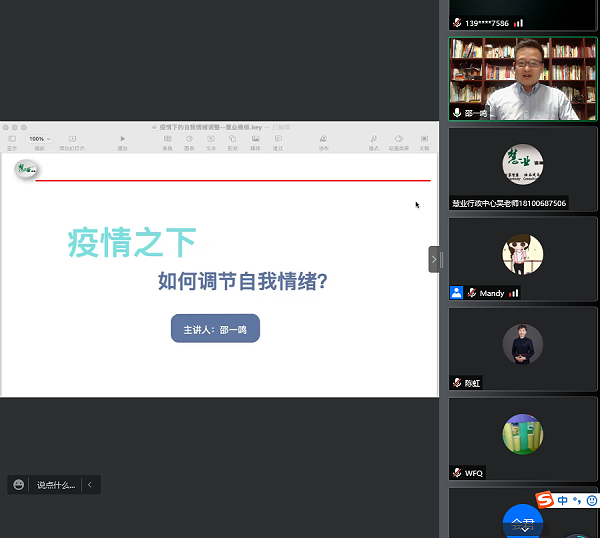Click the muted mic icon beside 陈虹
The width and height of the screenshot is (600, 538).
tap(458, 383)
